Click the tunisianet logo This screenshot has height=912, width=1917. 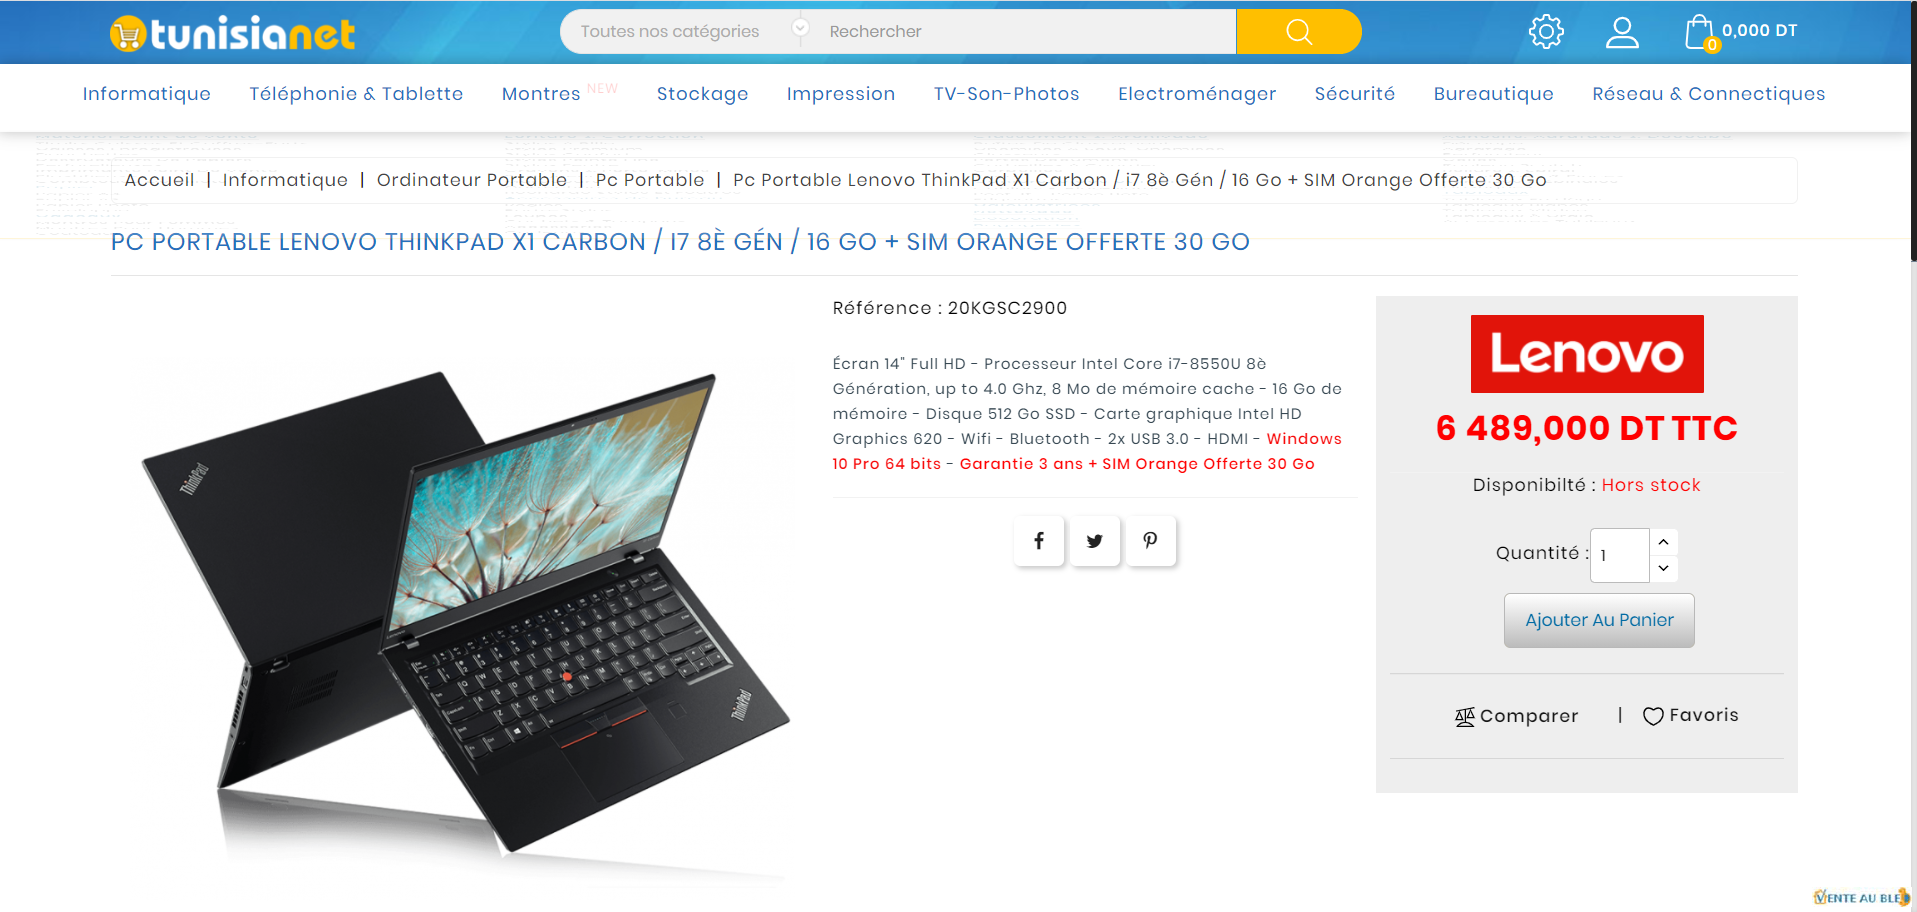(x=232, y=33)
